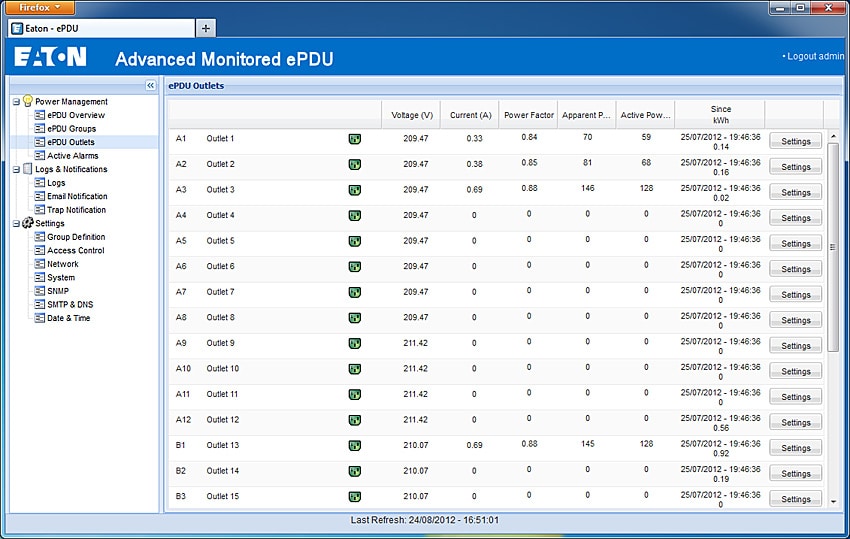The width and height of the screenshot is (850, 539).
Task: Click the 'Outlet 13' name cell
Action: [222, 445]
